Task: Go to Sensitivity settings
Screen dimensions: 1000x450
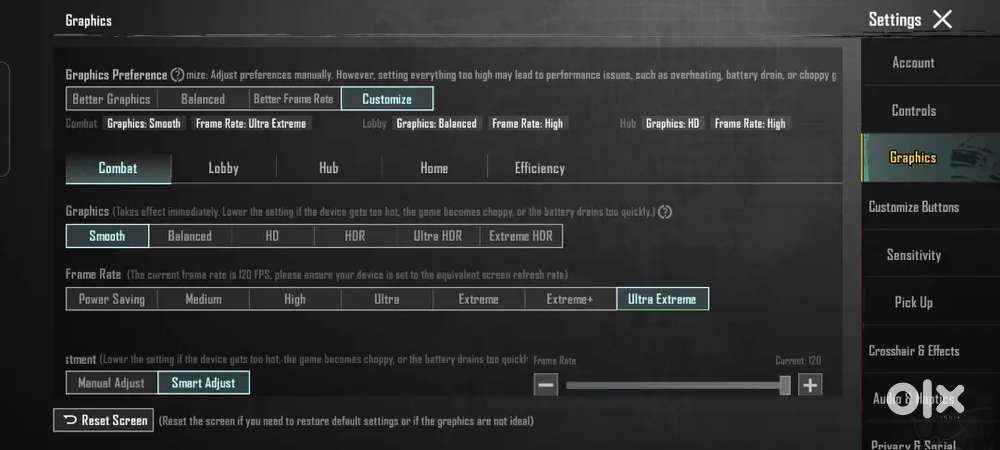Action: pos(913,255)
